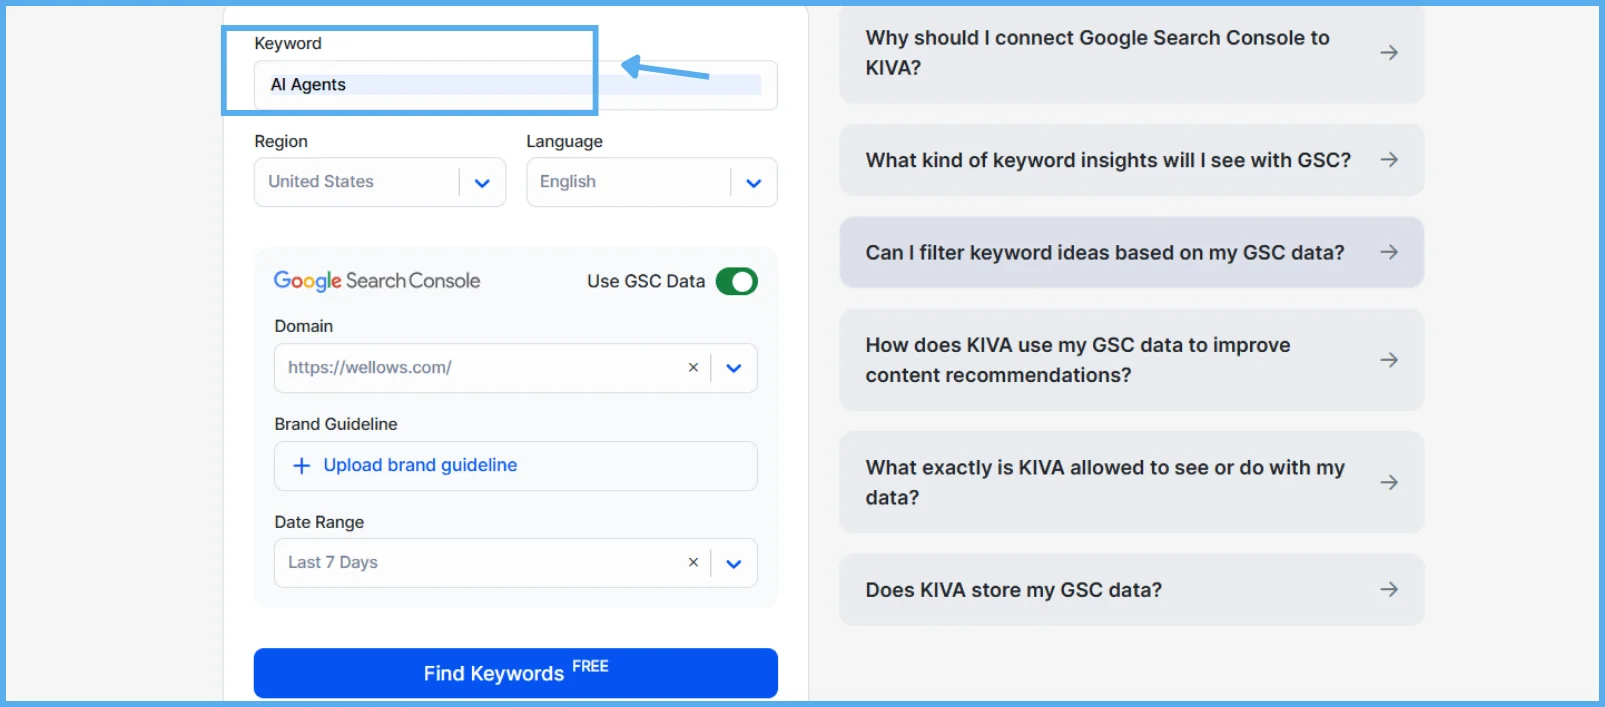Disable the Use GSC Data toggle

click(x=737, y=282)
